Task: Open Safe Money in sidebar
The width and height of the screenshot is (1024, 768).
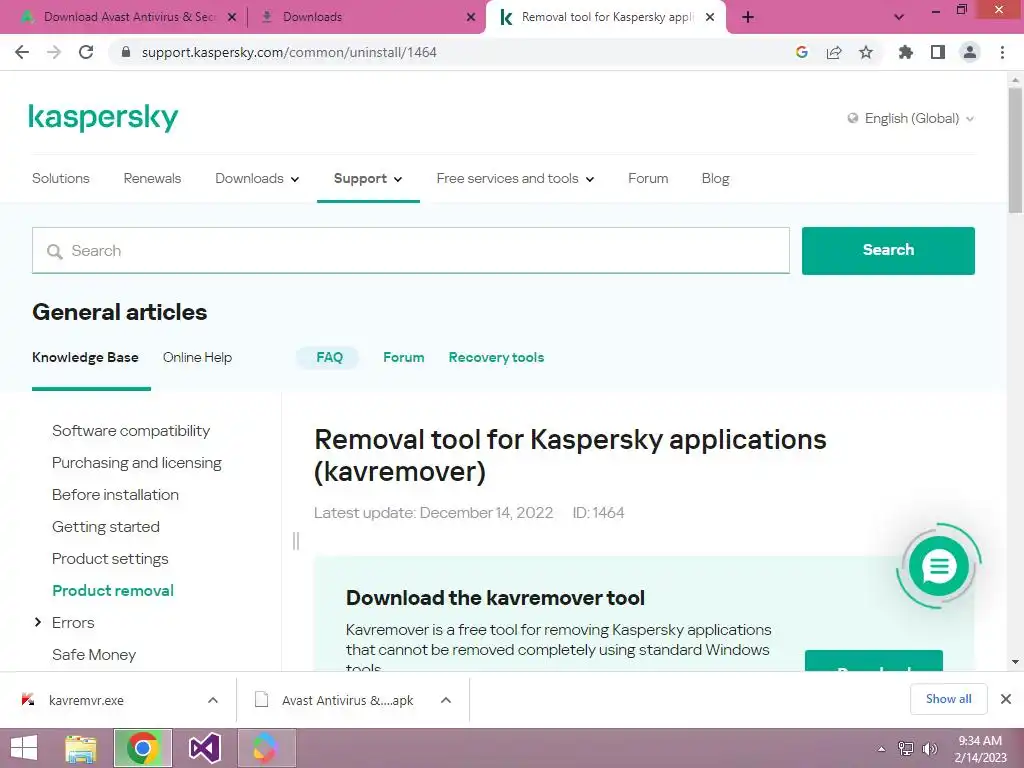Action: 94,654
